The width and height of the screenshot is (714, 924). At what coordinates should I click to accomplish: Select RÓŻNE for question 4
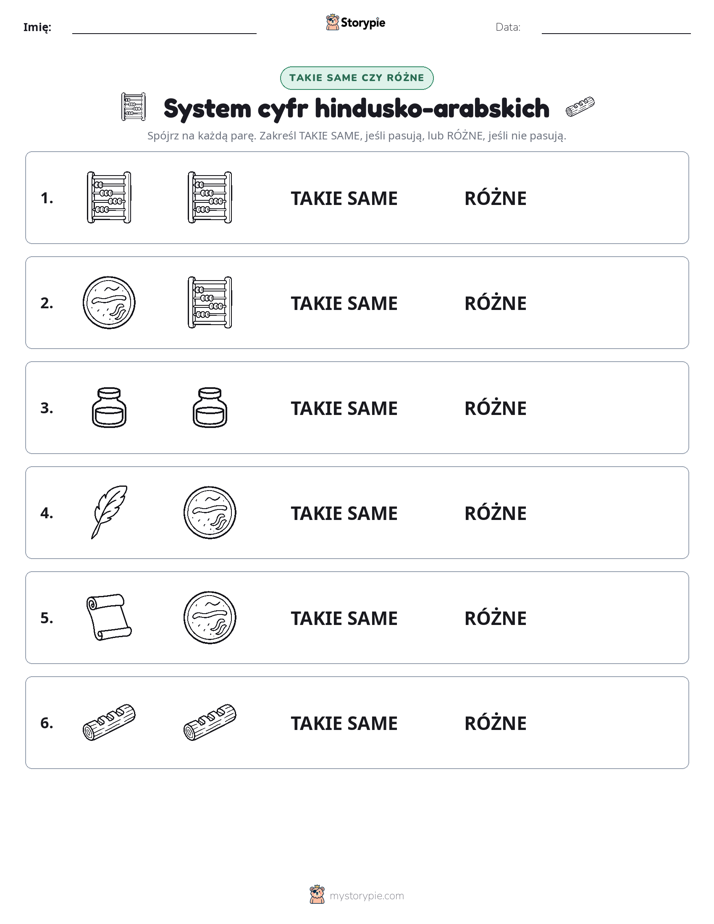pyautogui.click(x=495, y=513)
